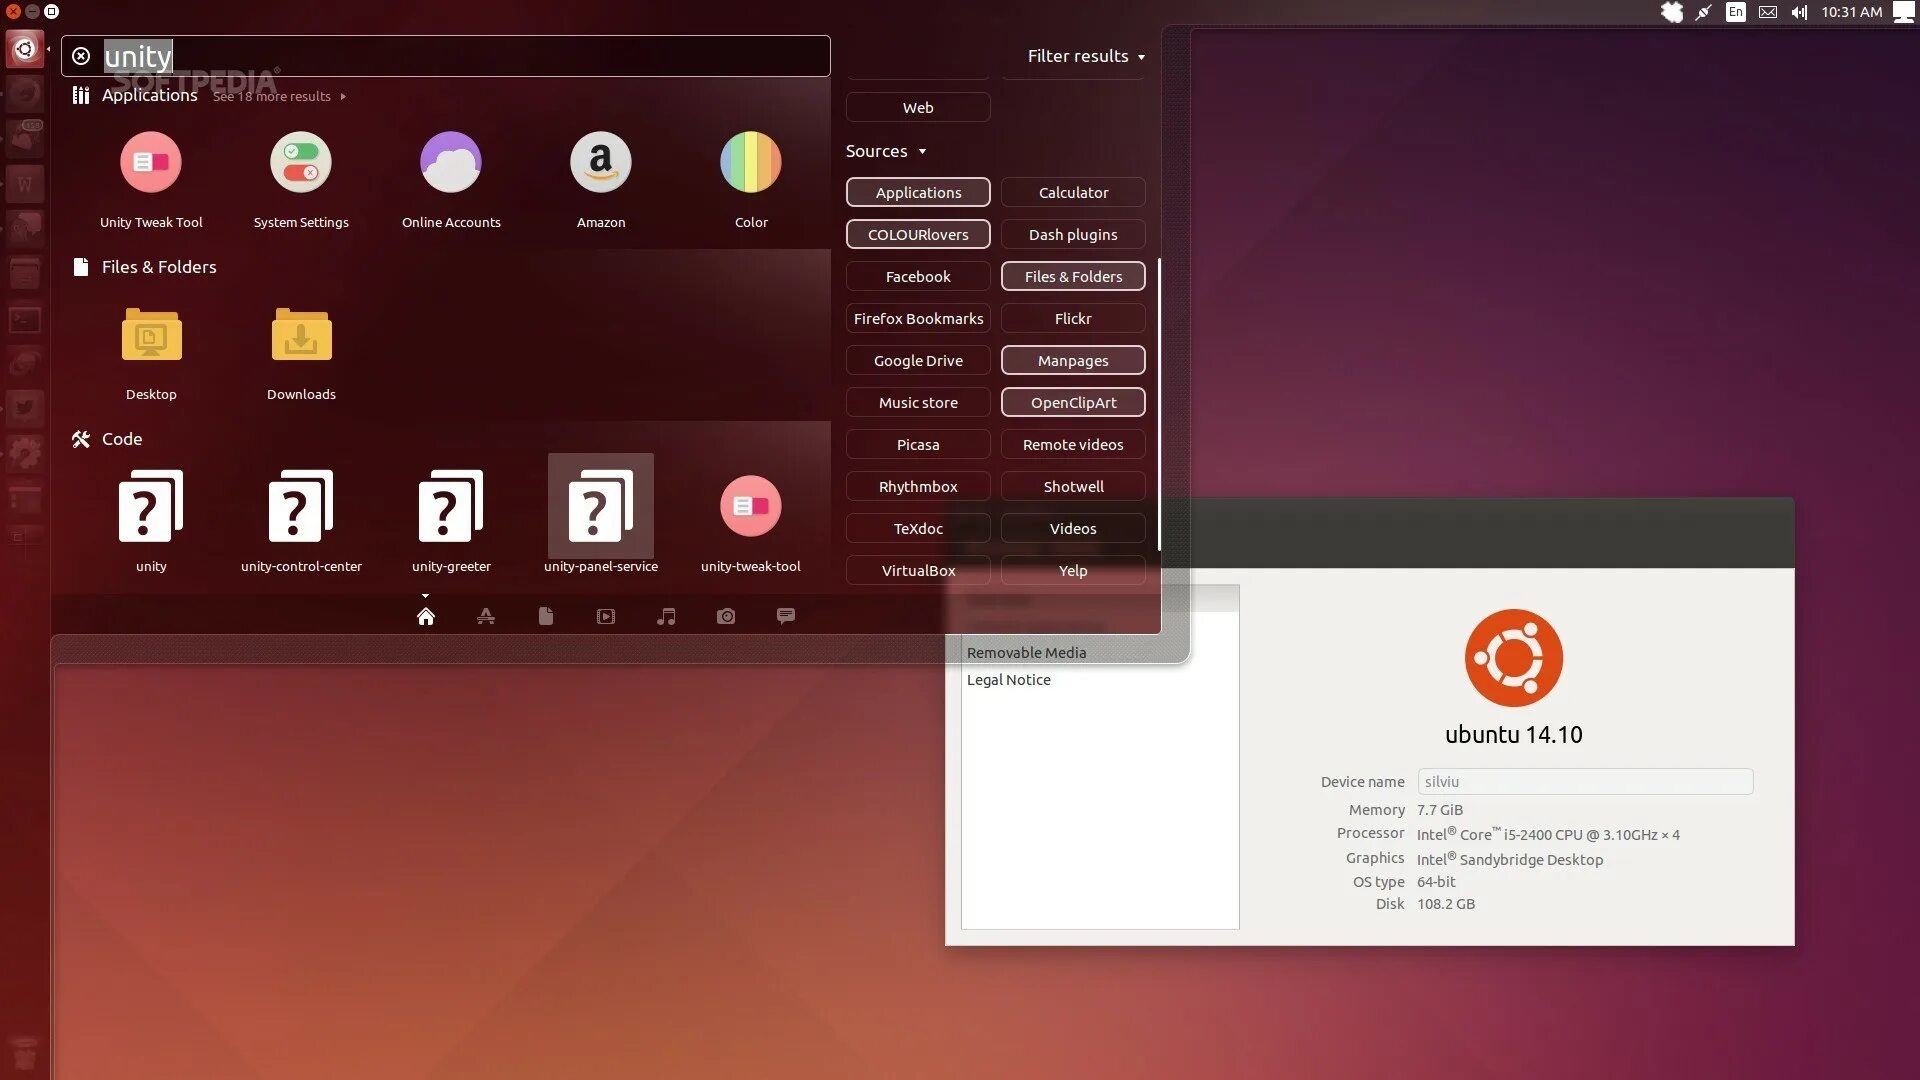Screen dimensions: 1920x1080
Task: Open Online Accounts app icon
Action: click(x=451, y=163)
